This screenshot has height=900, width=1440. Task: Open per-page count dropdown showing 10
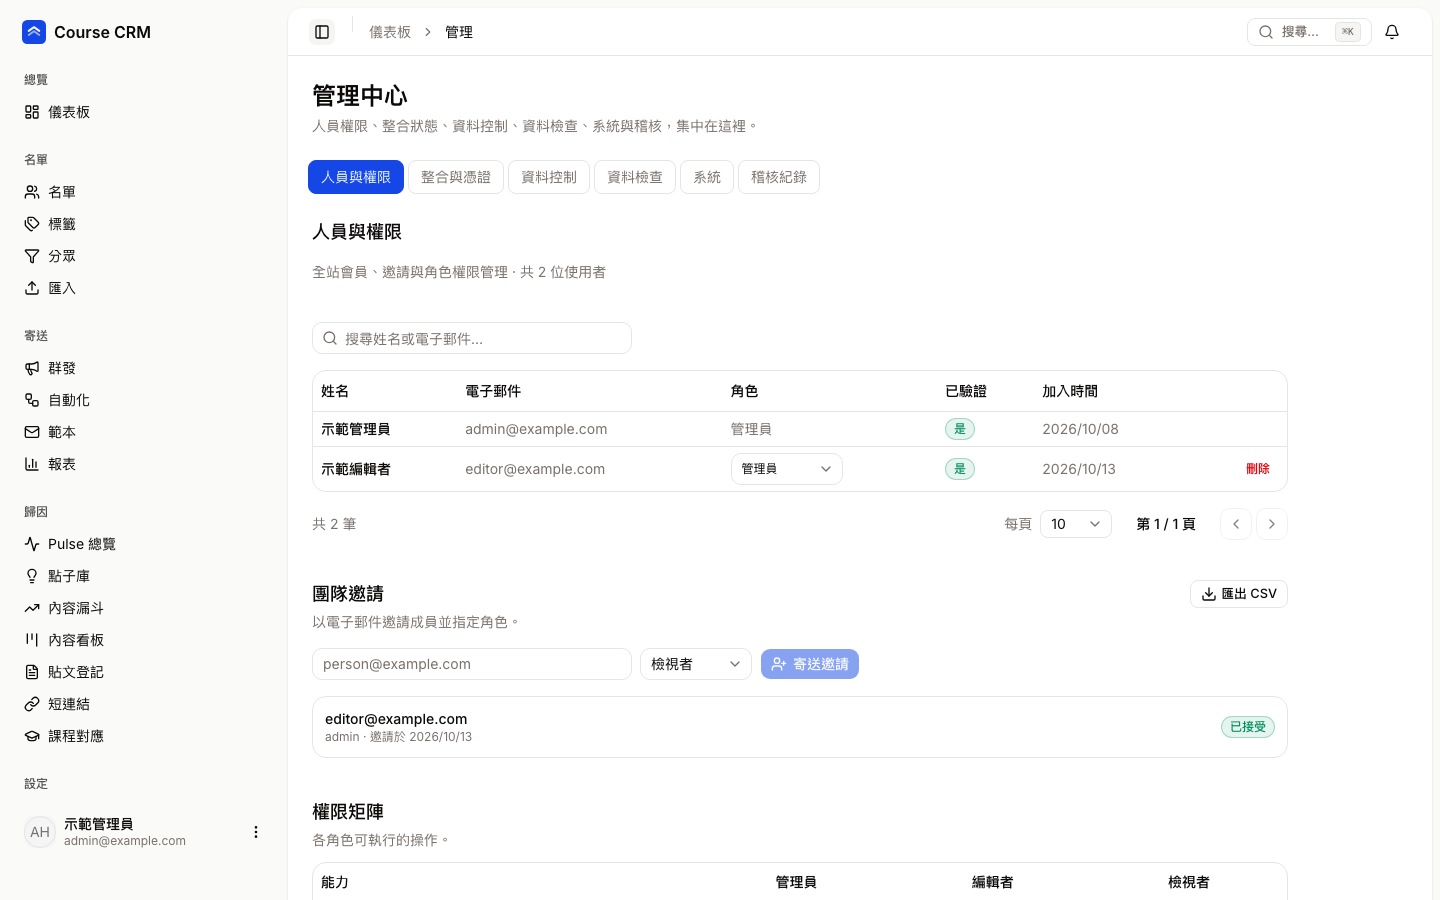pos(1076,524)
